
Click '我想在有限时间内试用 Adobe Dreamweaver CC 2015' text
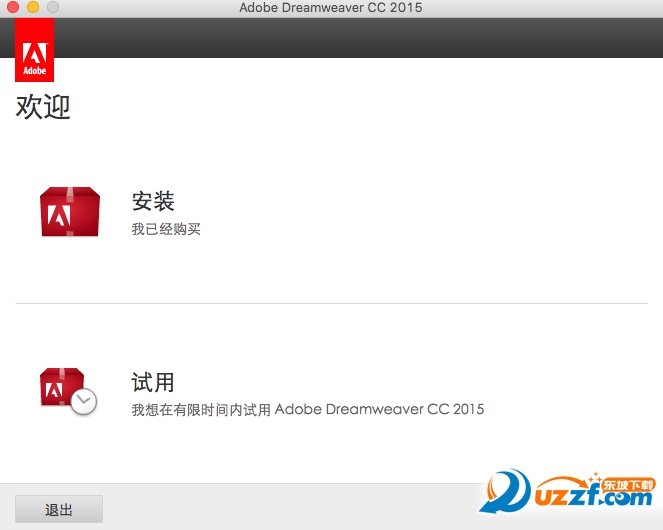click(307, 409)
